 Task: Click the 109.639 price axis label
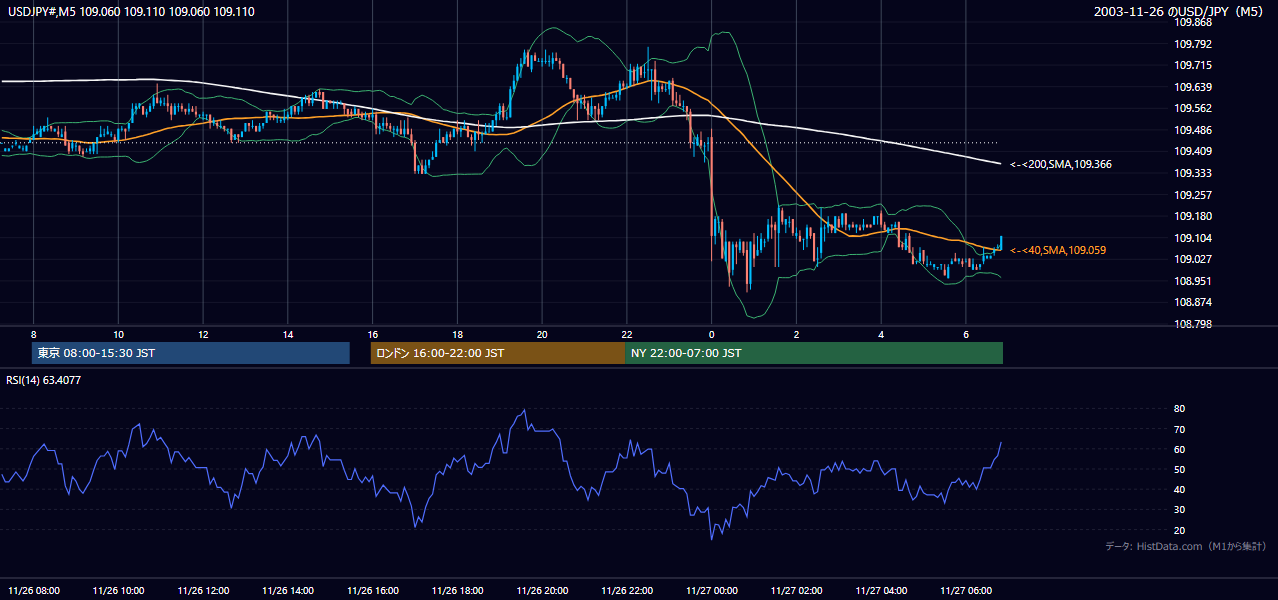tap(1192, 87)
